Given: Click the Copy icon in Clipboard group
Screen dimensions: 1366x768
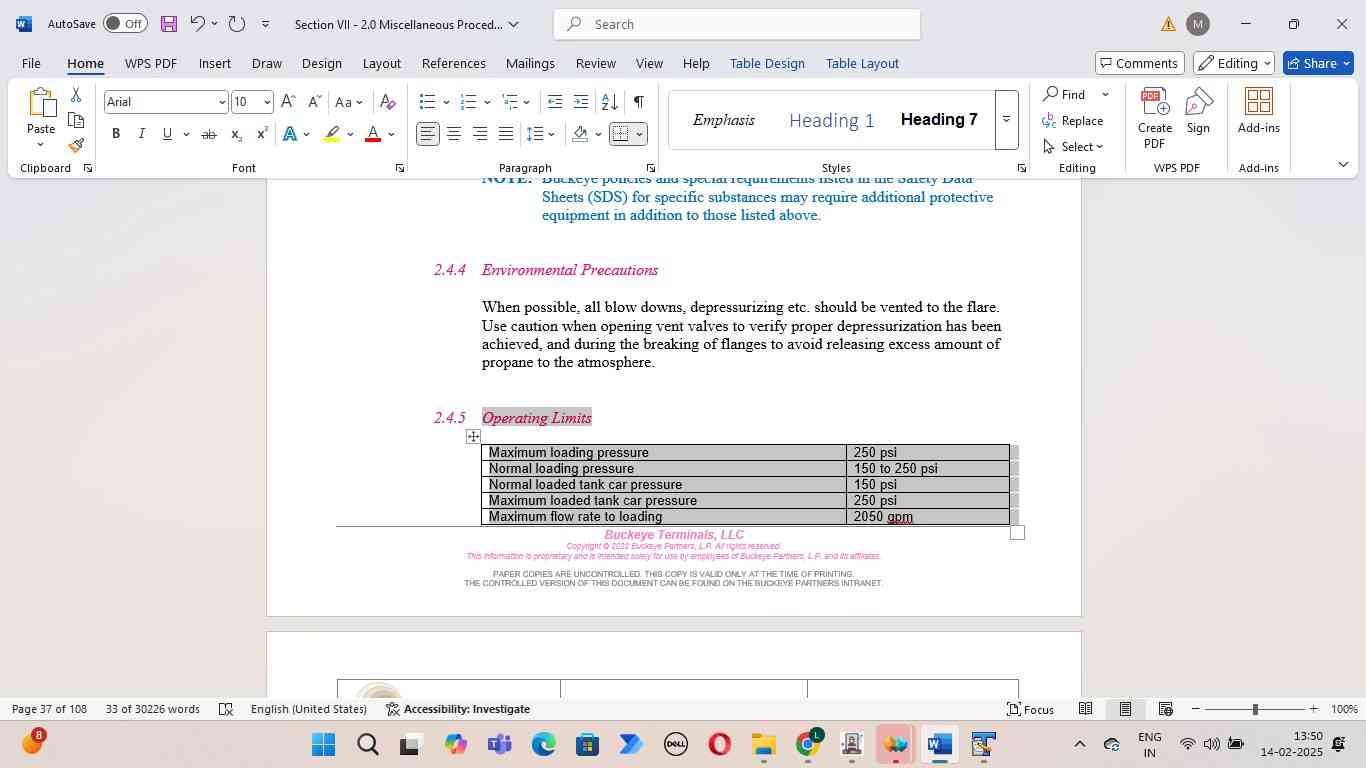Looking at the screenshot, I should [x=76, y=121].
